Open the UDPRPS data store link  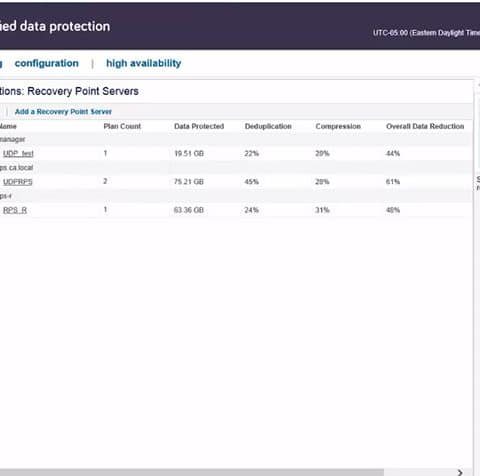[18, 182]
